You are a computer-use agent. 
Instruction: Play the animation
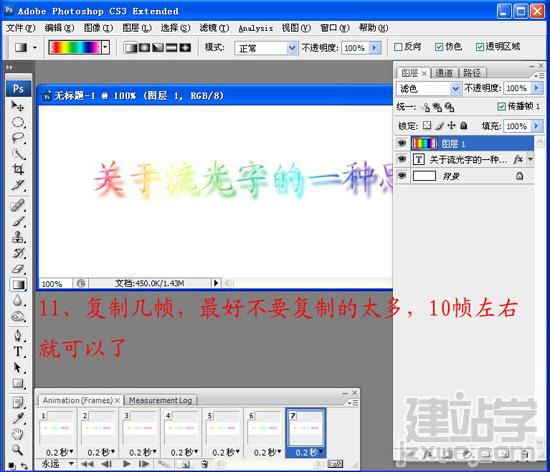[x=127, y=464]
